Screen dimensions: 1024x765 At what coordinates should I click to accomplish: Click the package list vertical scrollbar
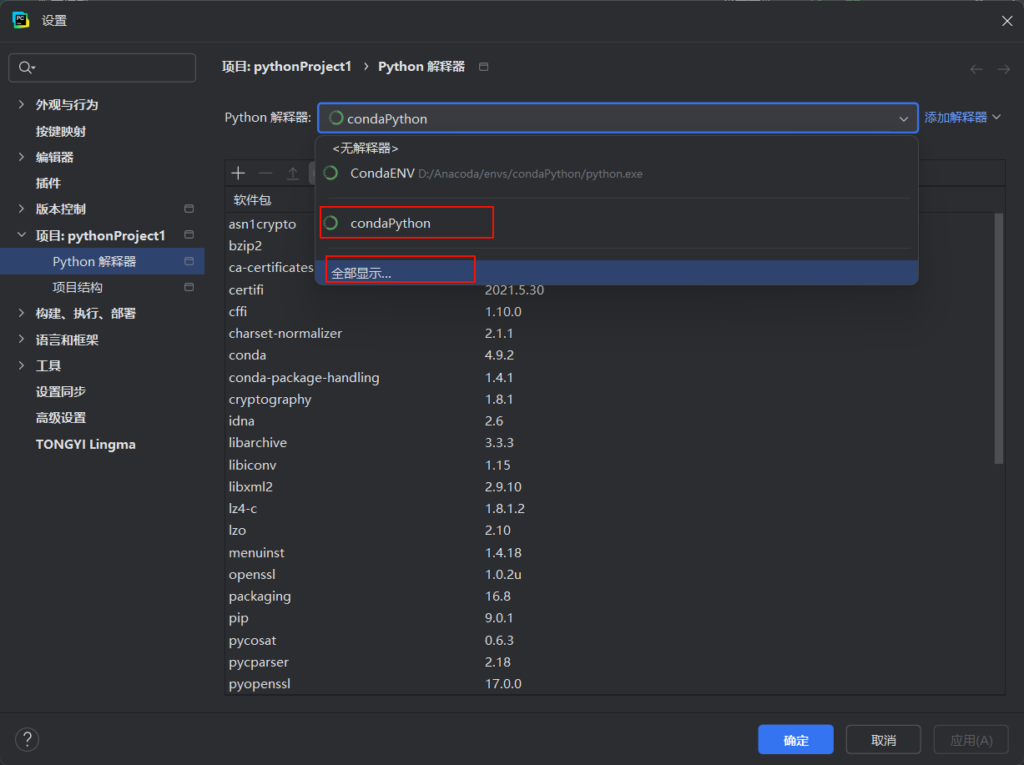coord(999,338)
